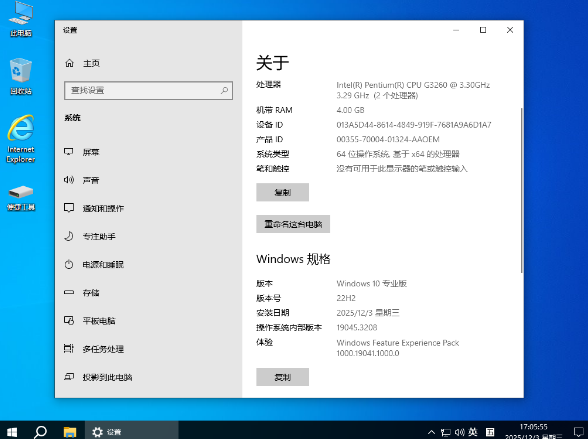
Task: Close the 设置 window
Action: (x=510, y=30)
